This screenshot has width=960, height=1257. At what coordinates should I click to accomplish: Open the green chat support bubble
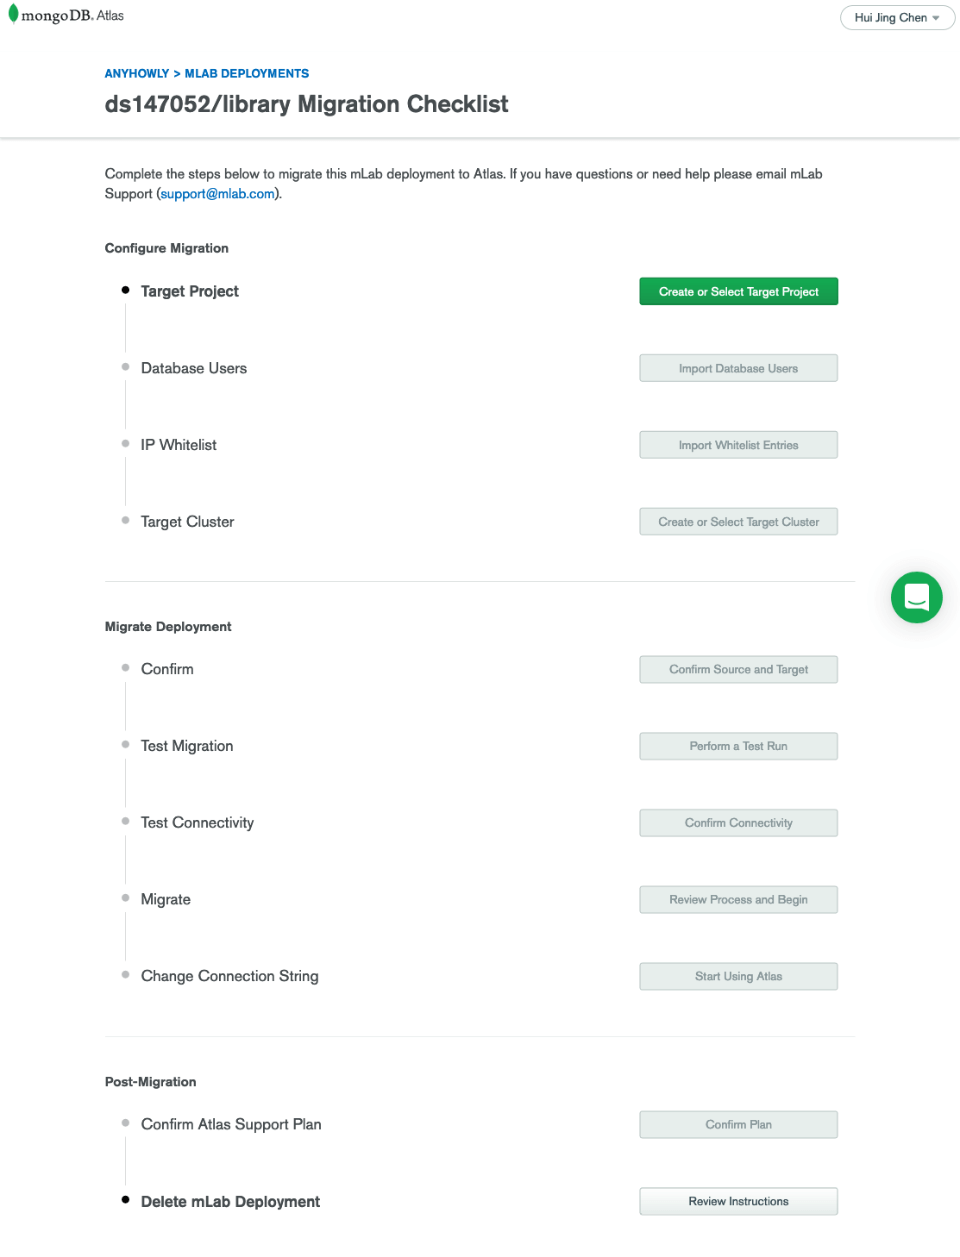click(x=917, y=597)
